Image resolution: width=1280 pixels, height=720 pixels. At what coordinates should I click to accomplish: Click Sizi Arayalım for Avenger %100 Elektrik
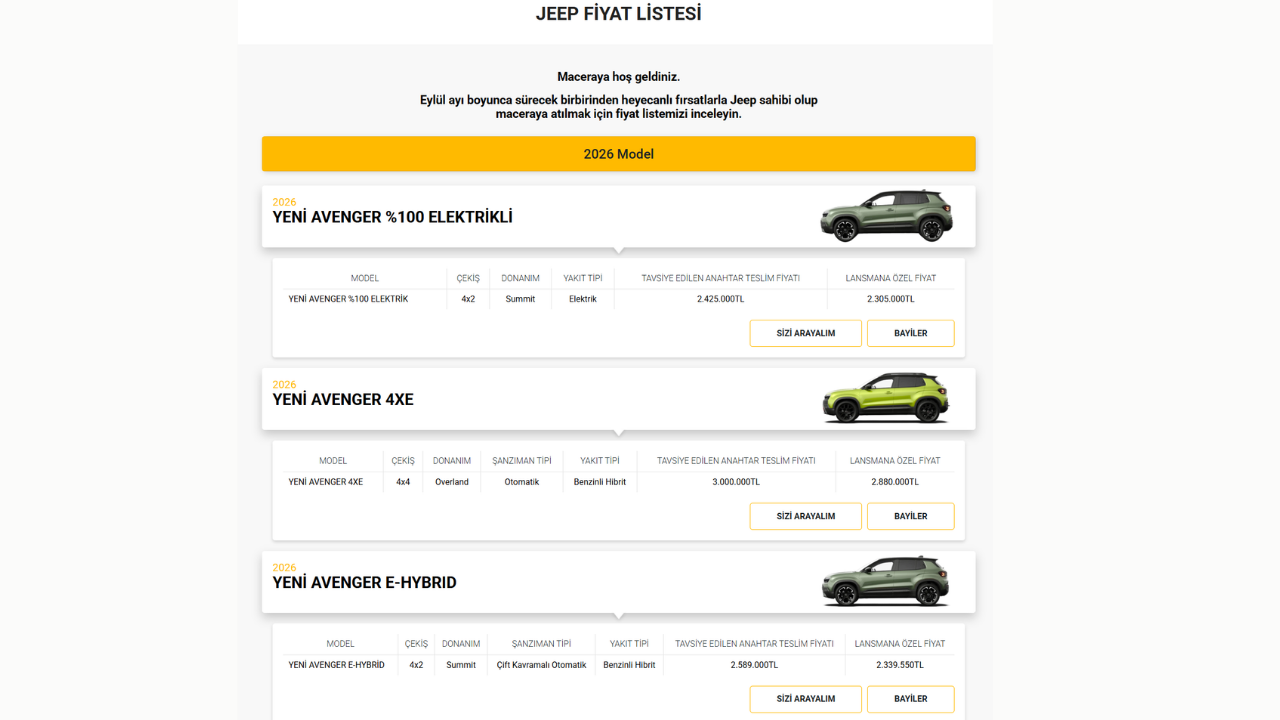click(x=805, y=333)
